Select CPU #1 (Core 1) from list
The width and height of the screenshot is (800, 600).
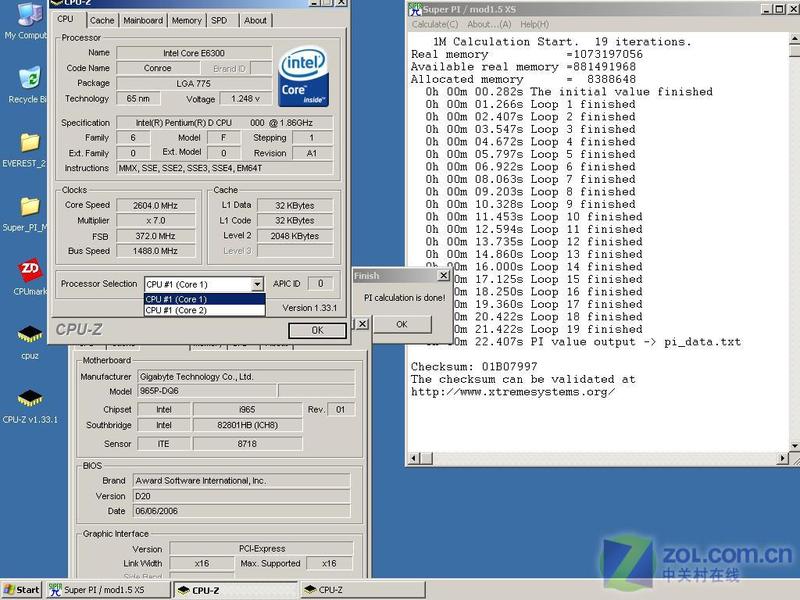tap(205, 299)
